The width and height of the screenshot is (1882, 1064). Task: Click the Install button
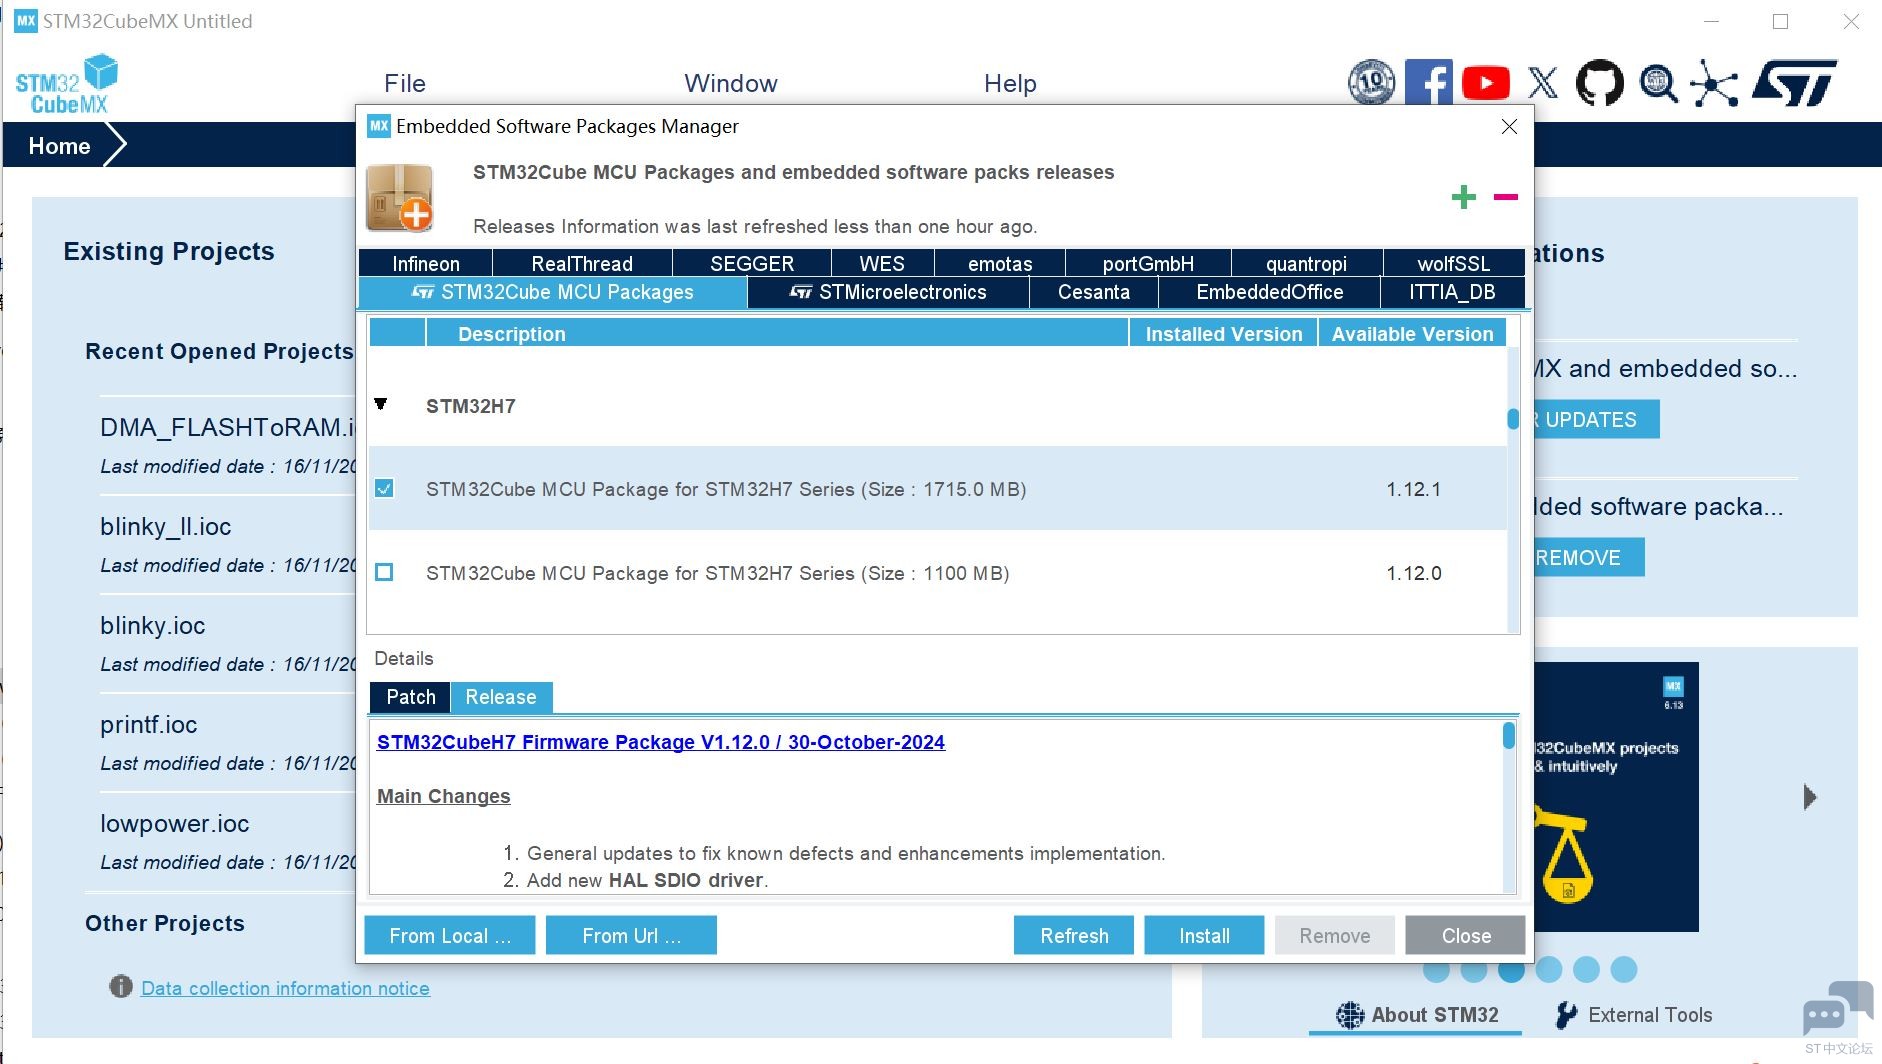[x=1204, y=935]
